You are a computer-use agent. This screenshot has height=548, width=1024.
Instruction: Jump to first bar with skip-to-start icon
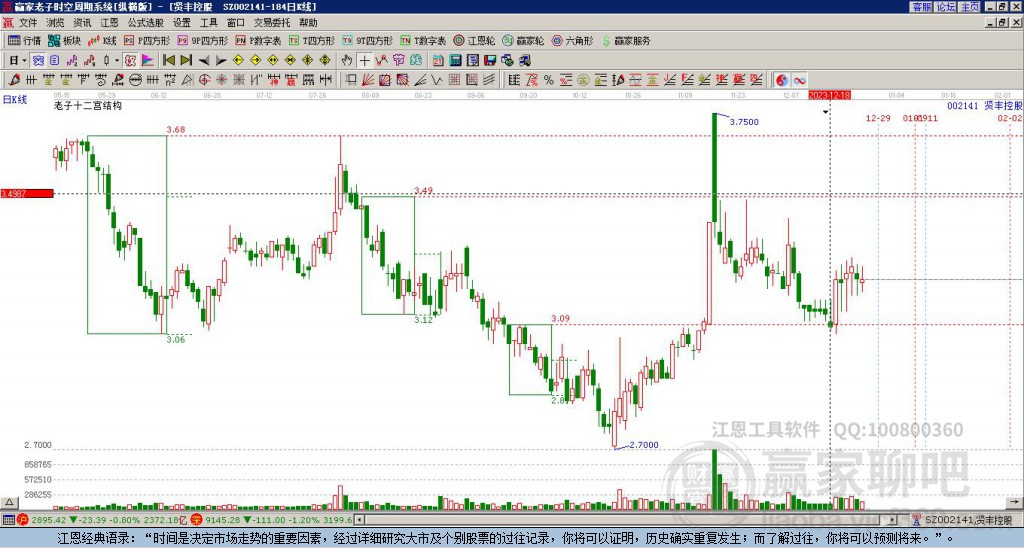168,60
